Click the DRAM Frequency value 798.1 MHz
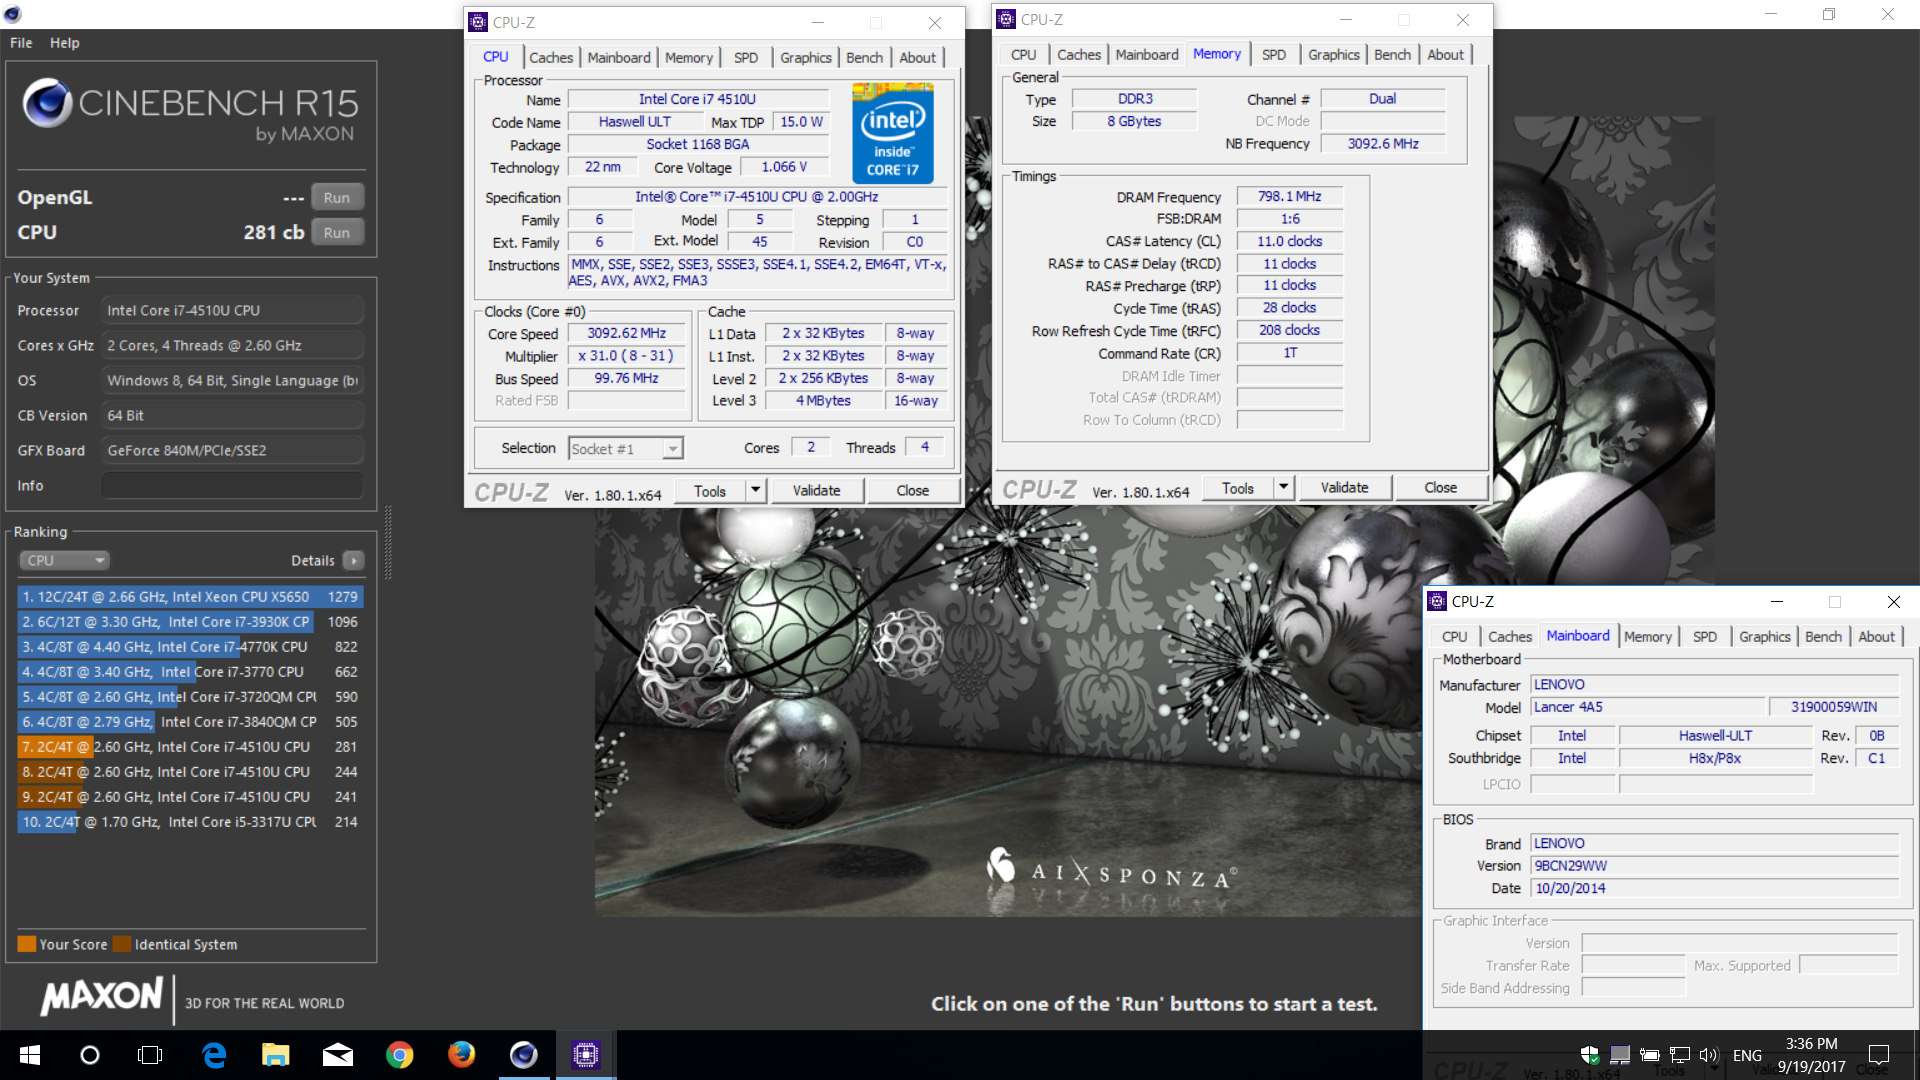This screenshot has height=1080, width=1920. tap(1289, 196)
